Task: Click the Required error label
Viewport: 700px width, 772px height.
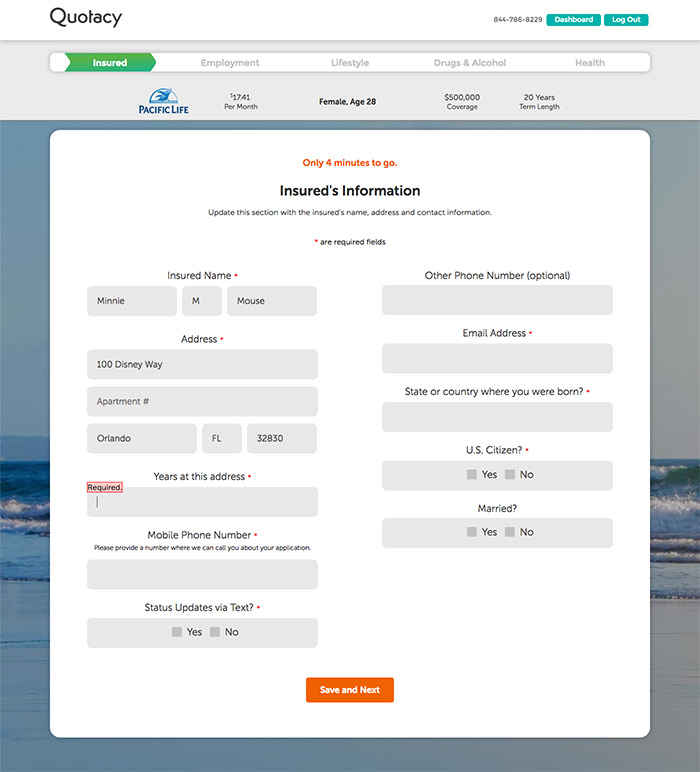Action: click(104, 487)
